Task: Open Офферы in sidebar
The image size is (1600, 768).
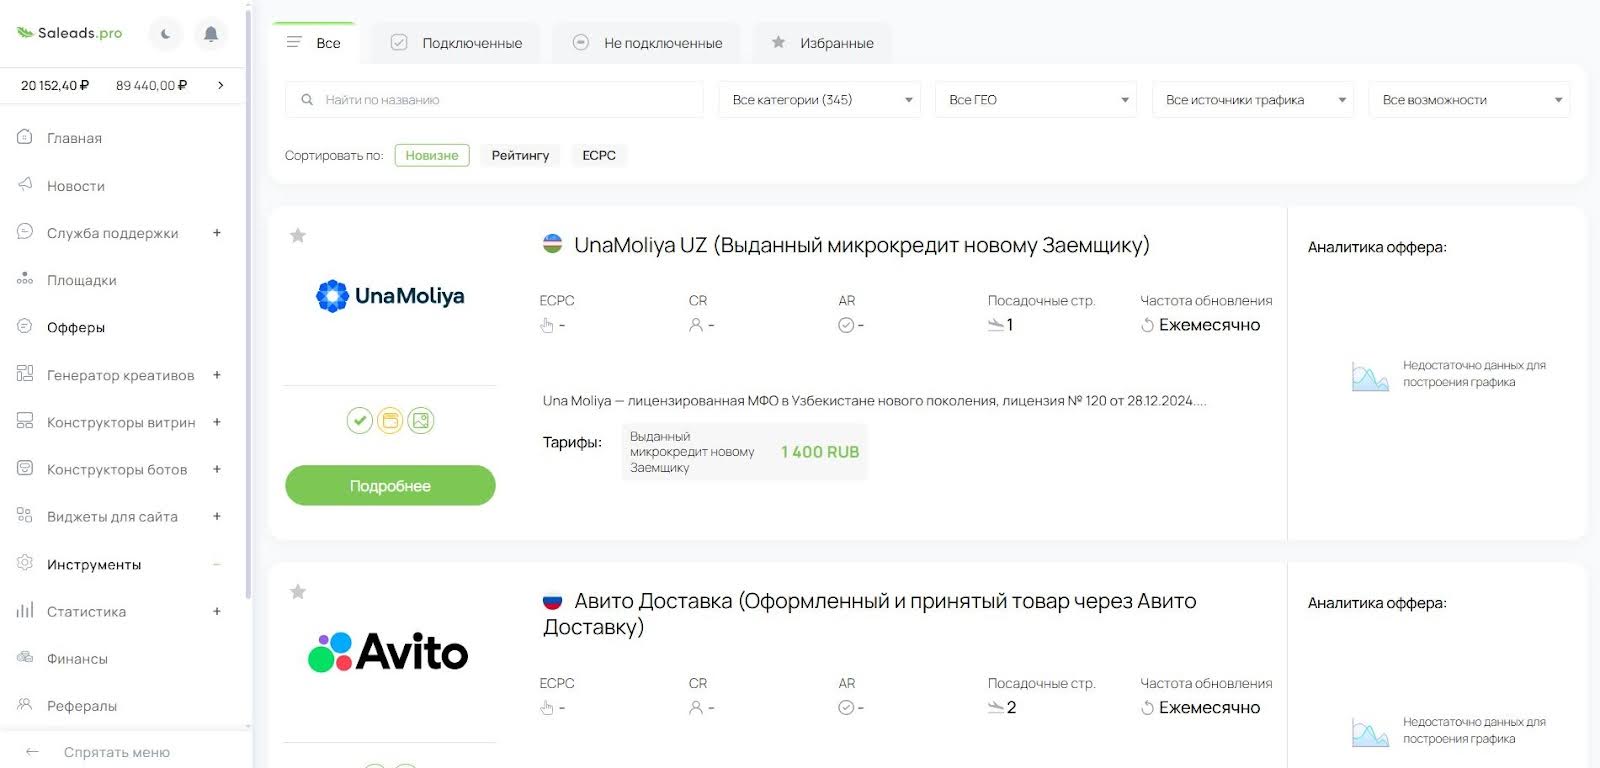Action: (76, 327)
